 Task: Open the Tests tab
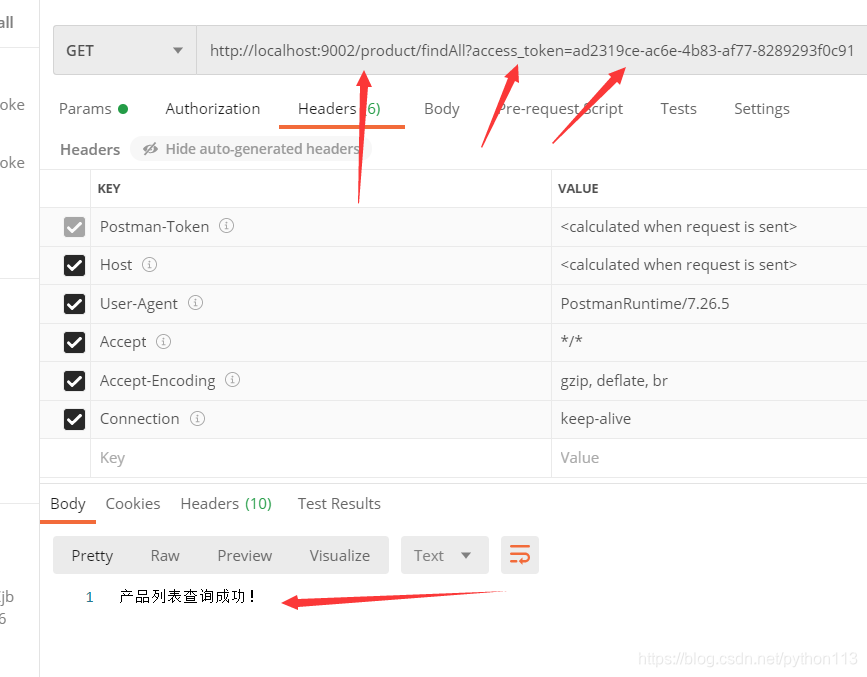[x=678, y=108]
